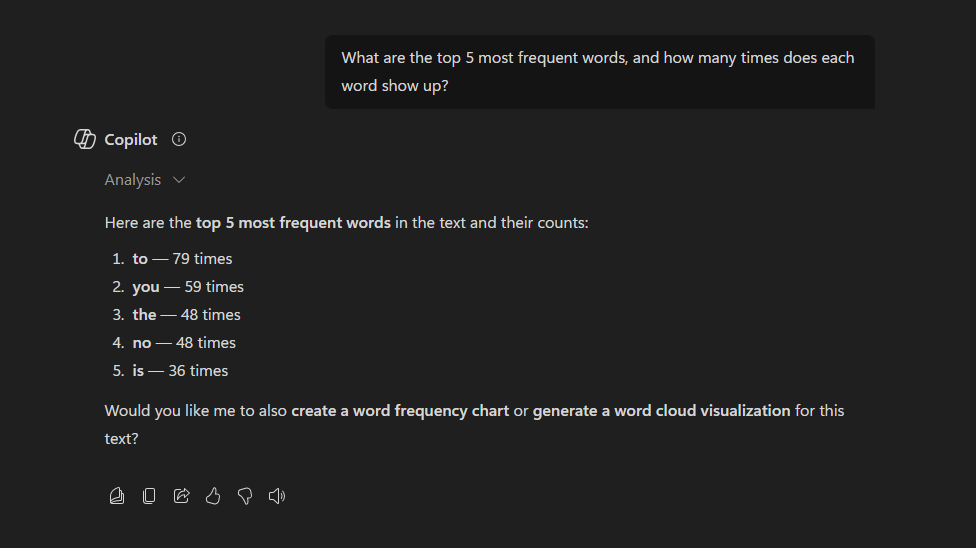Give the response a thumbs up
976x548 pixels.
tap(213, 496)
